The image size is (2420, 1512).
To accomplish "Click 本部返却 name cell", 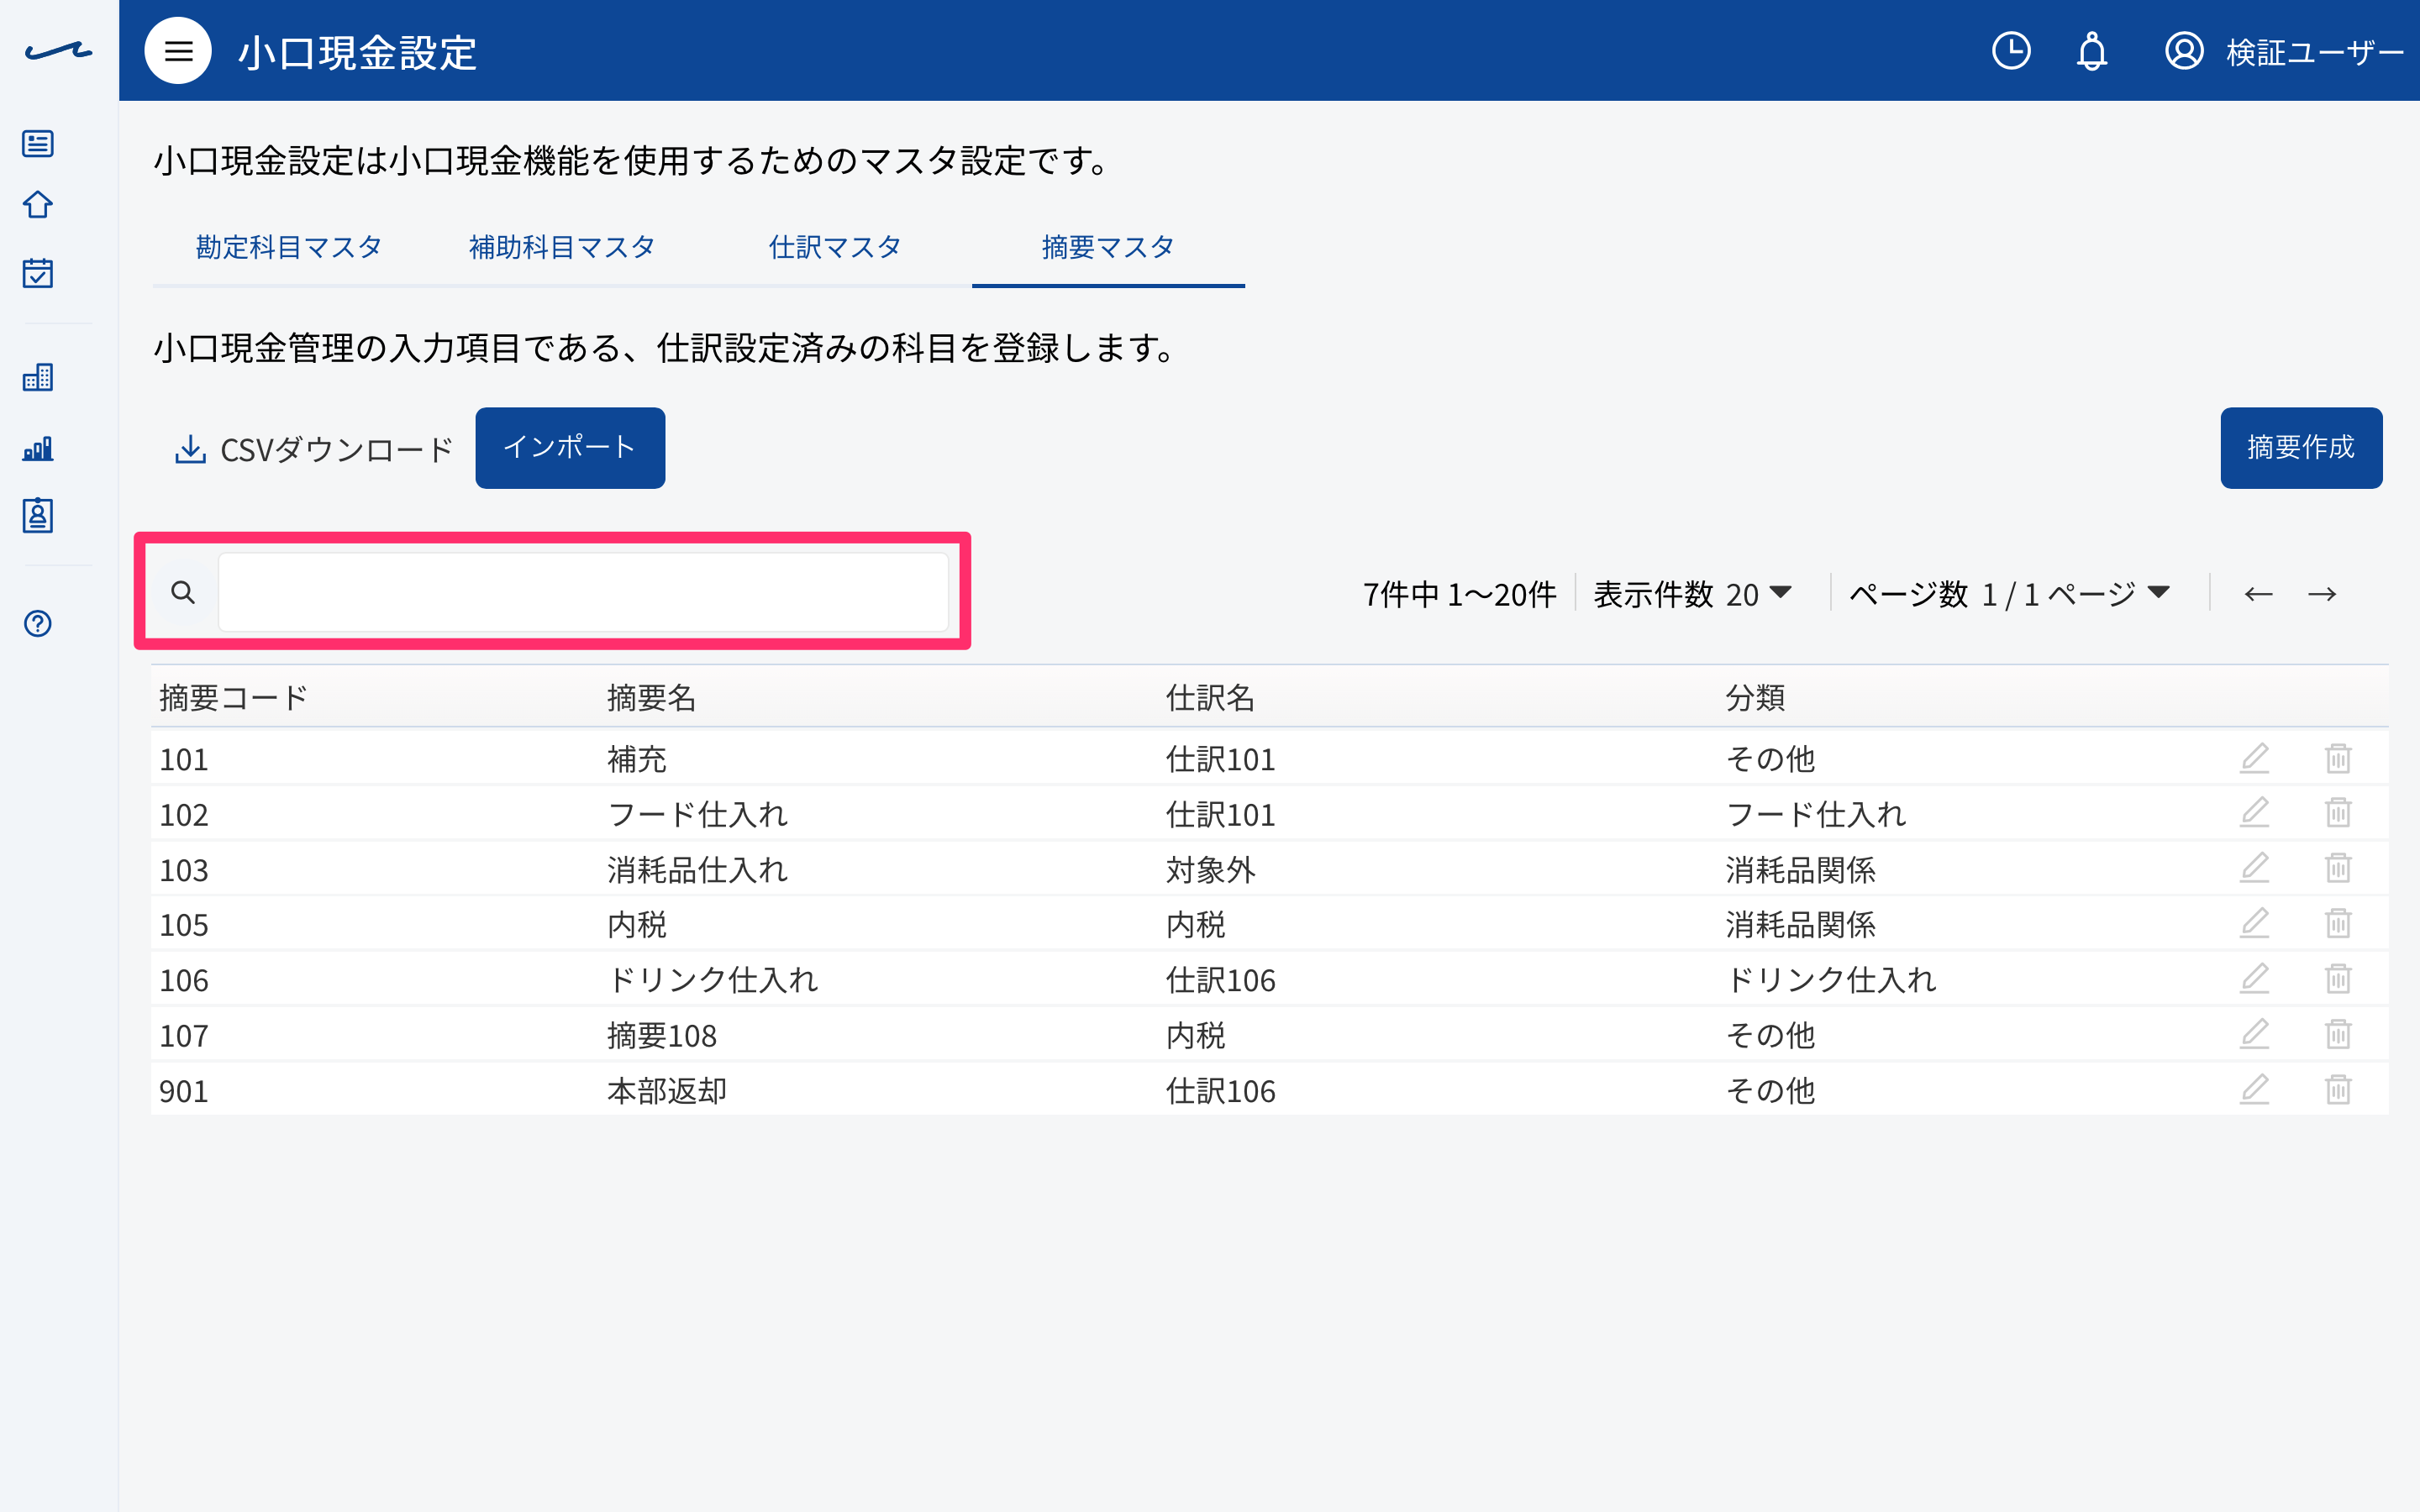I will (666, 1091).
